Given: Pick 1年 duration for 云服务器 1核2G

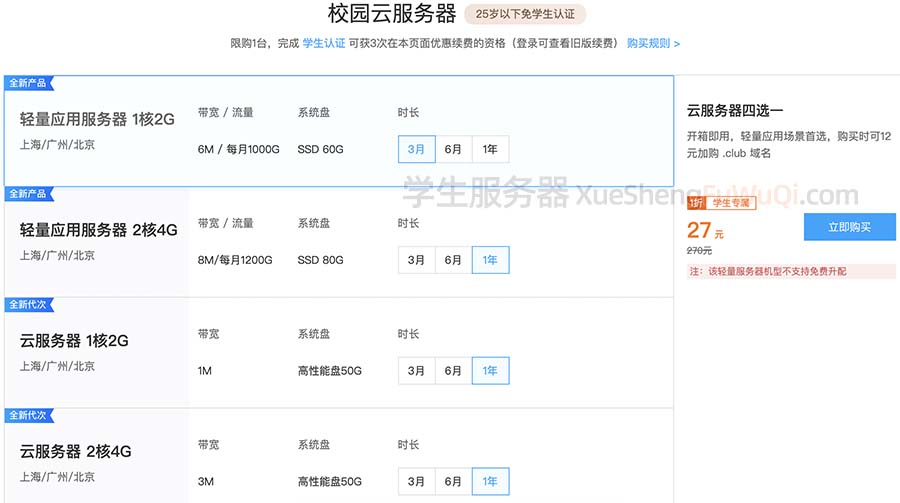Looking at the screenshot, I should tap(490, 371).
